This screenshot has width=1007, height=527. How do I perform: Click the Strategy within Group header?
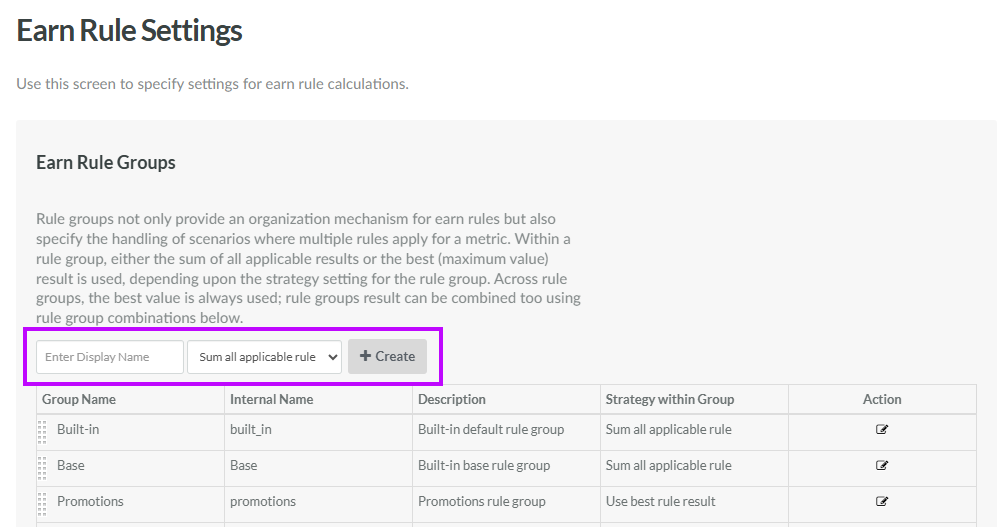tap(669, 399)
